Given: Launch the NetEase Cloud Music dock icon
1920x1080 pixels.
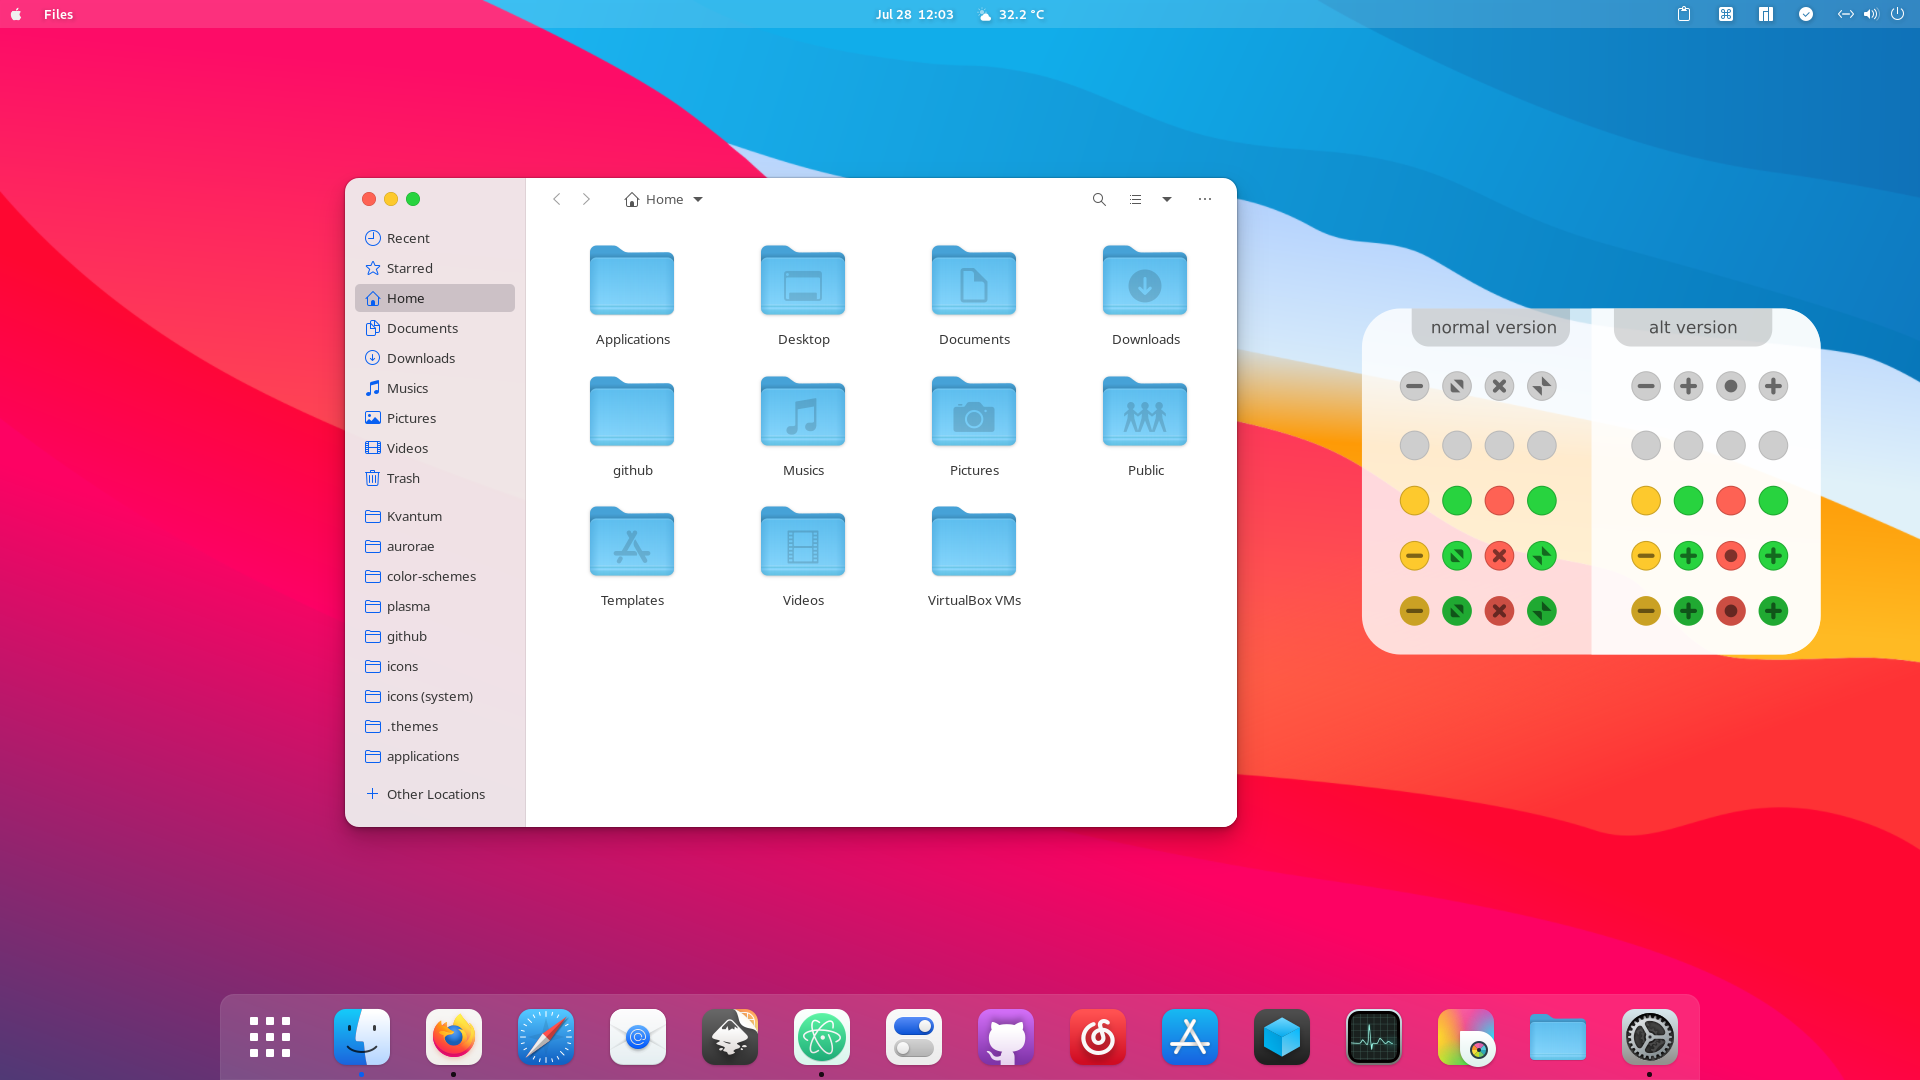Looking at the screenshot, I should (1097, 1037).
